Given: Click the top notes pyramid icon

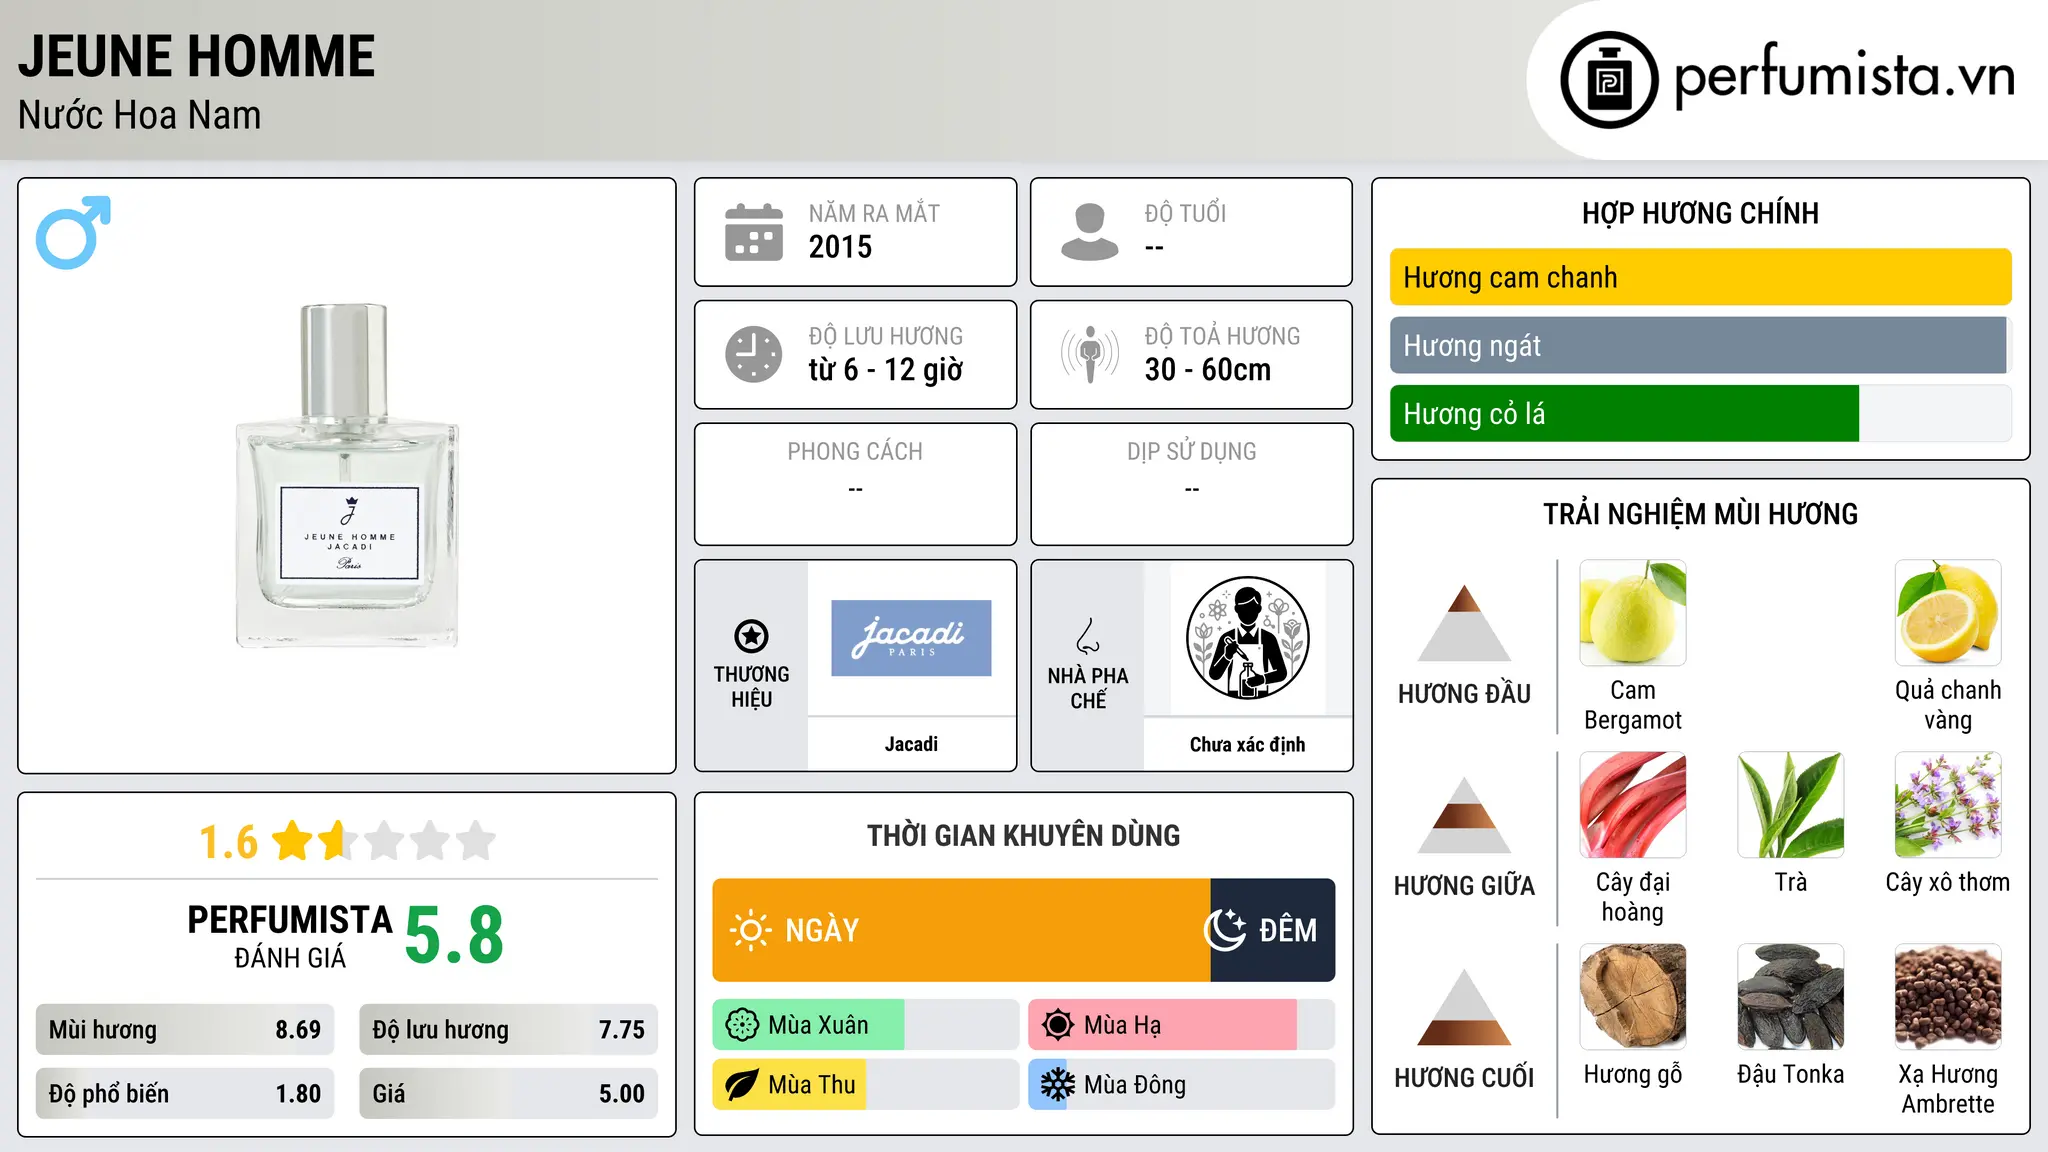Looking at the screenshot, I should [1464, 623].
